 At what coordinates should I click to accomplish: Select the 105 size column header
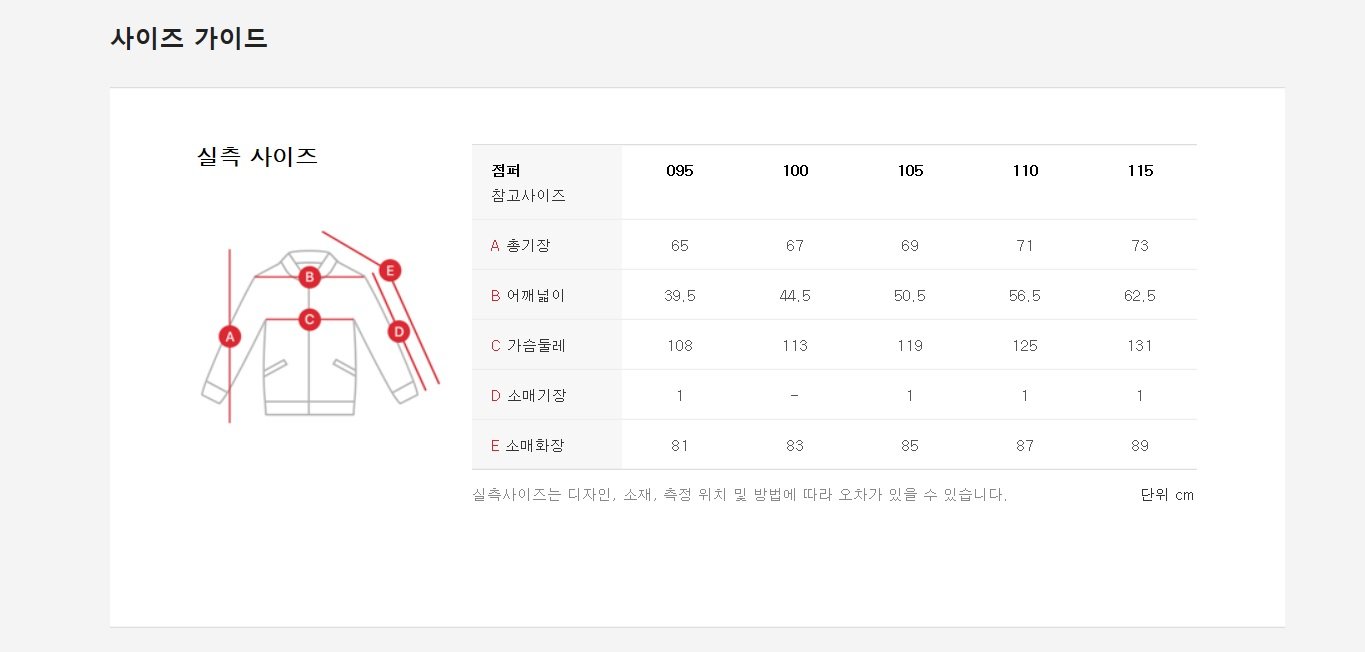click(910, 171)
